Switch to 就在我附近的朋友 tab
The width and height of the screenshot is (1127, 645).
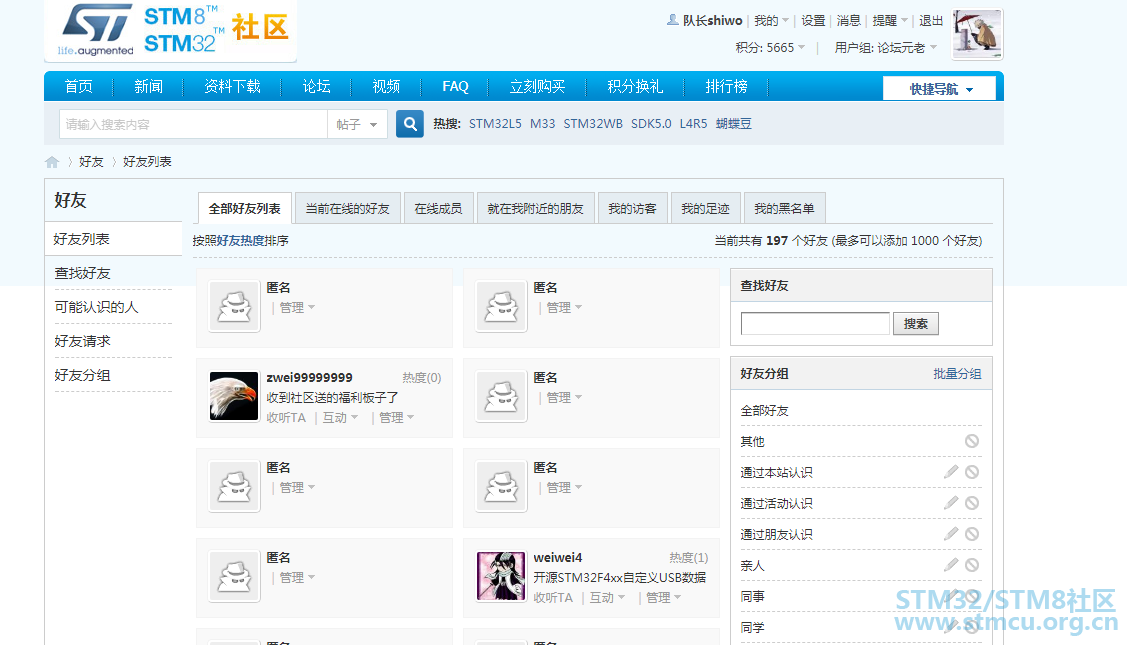coord(535,209)
